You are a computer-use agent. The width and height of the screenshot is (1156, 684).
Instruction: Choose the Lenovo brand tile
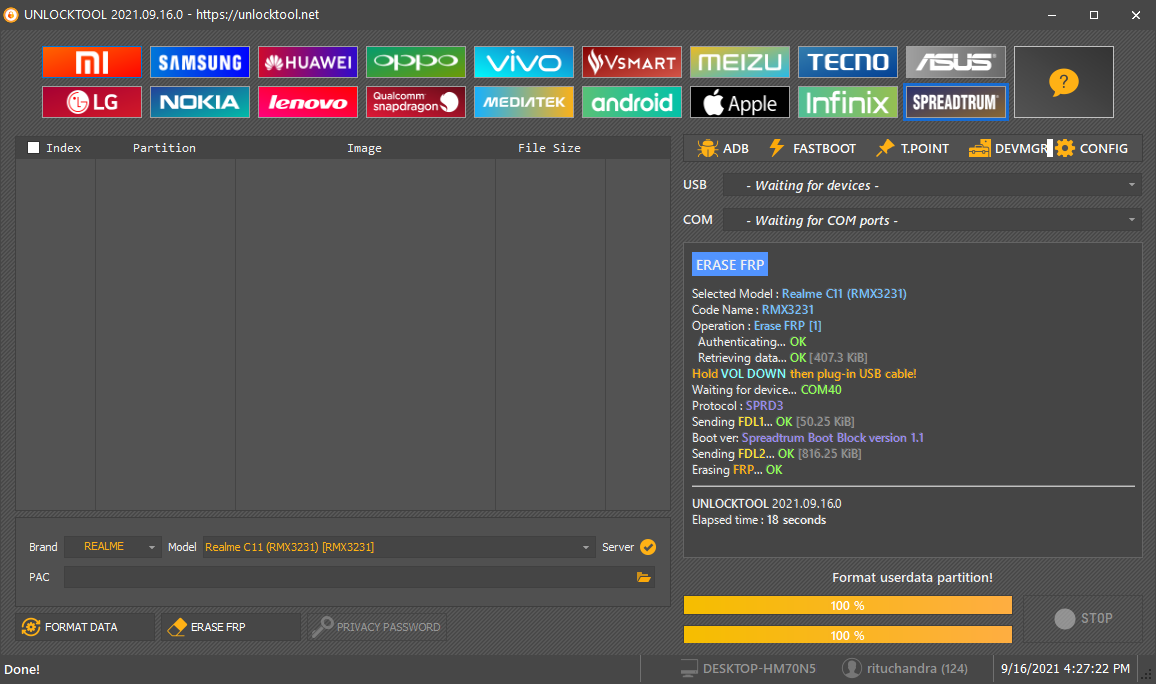point(307,102)
